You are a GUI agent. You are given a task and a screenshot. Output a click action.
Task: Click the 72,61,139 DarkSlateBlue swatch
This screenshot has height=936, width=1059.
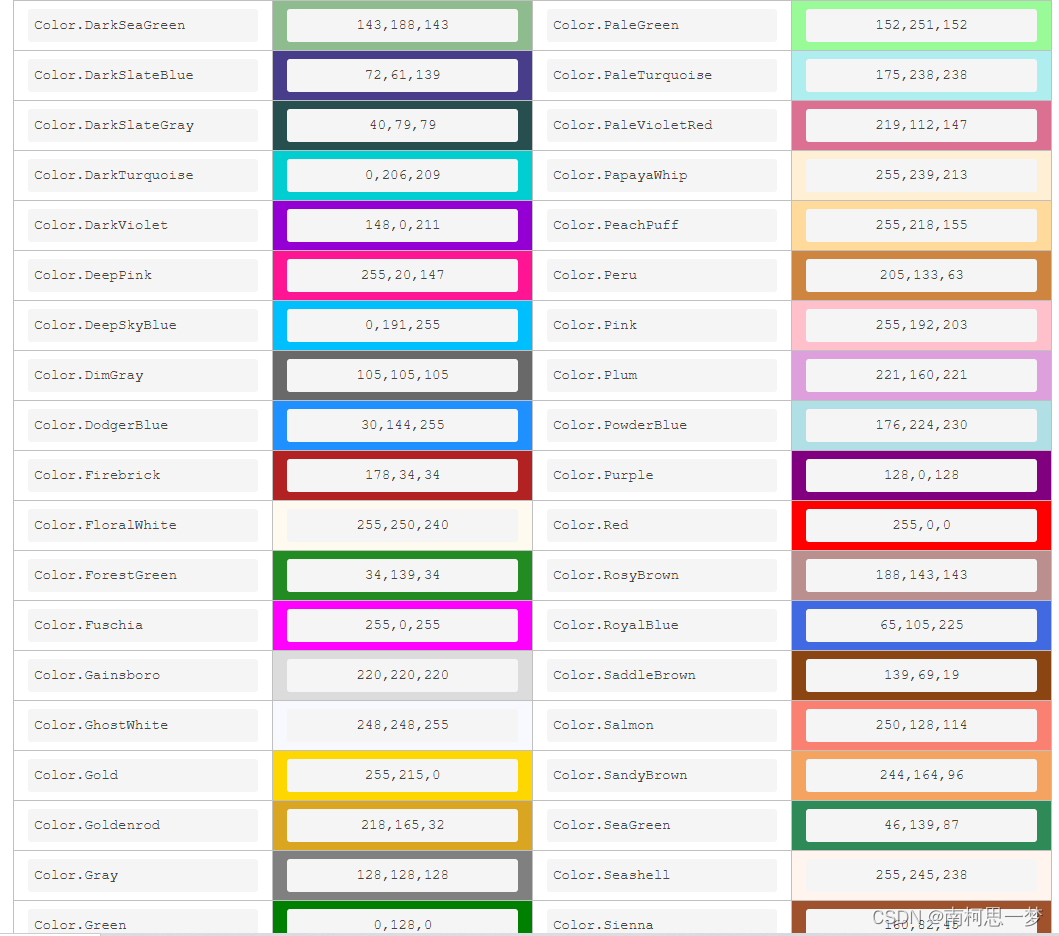point(403,75)
